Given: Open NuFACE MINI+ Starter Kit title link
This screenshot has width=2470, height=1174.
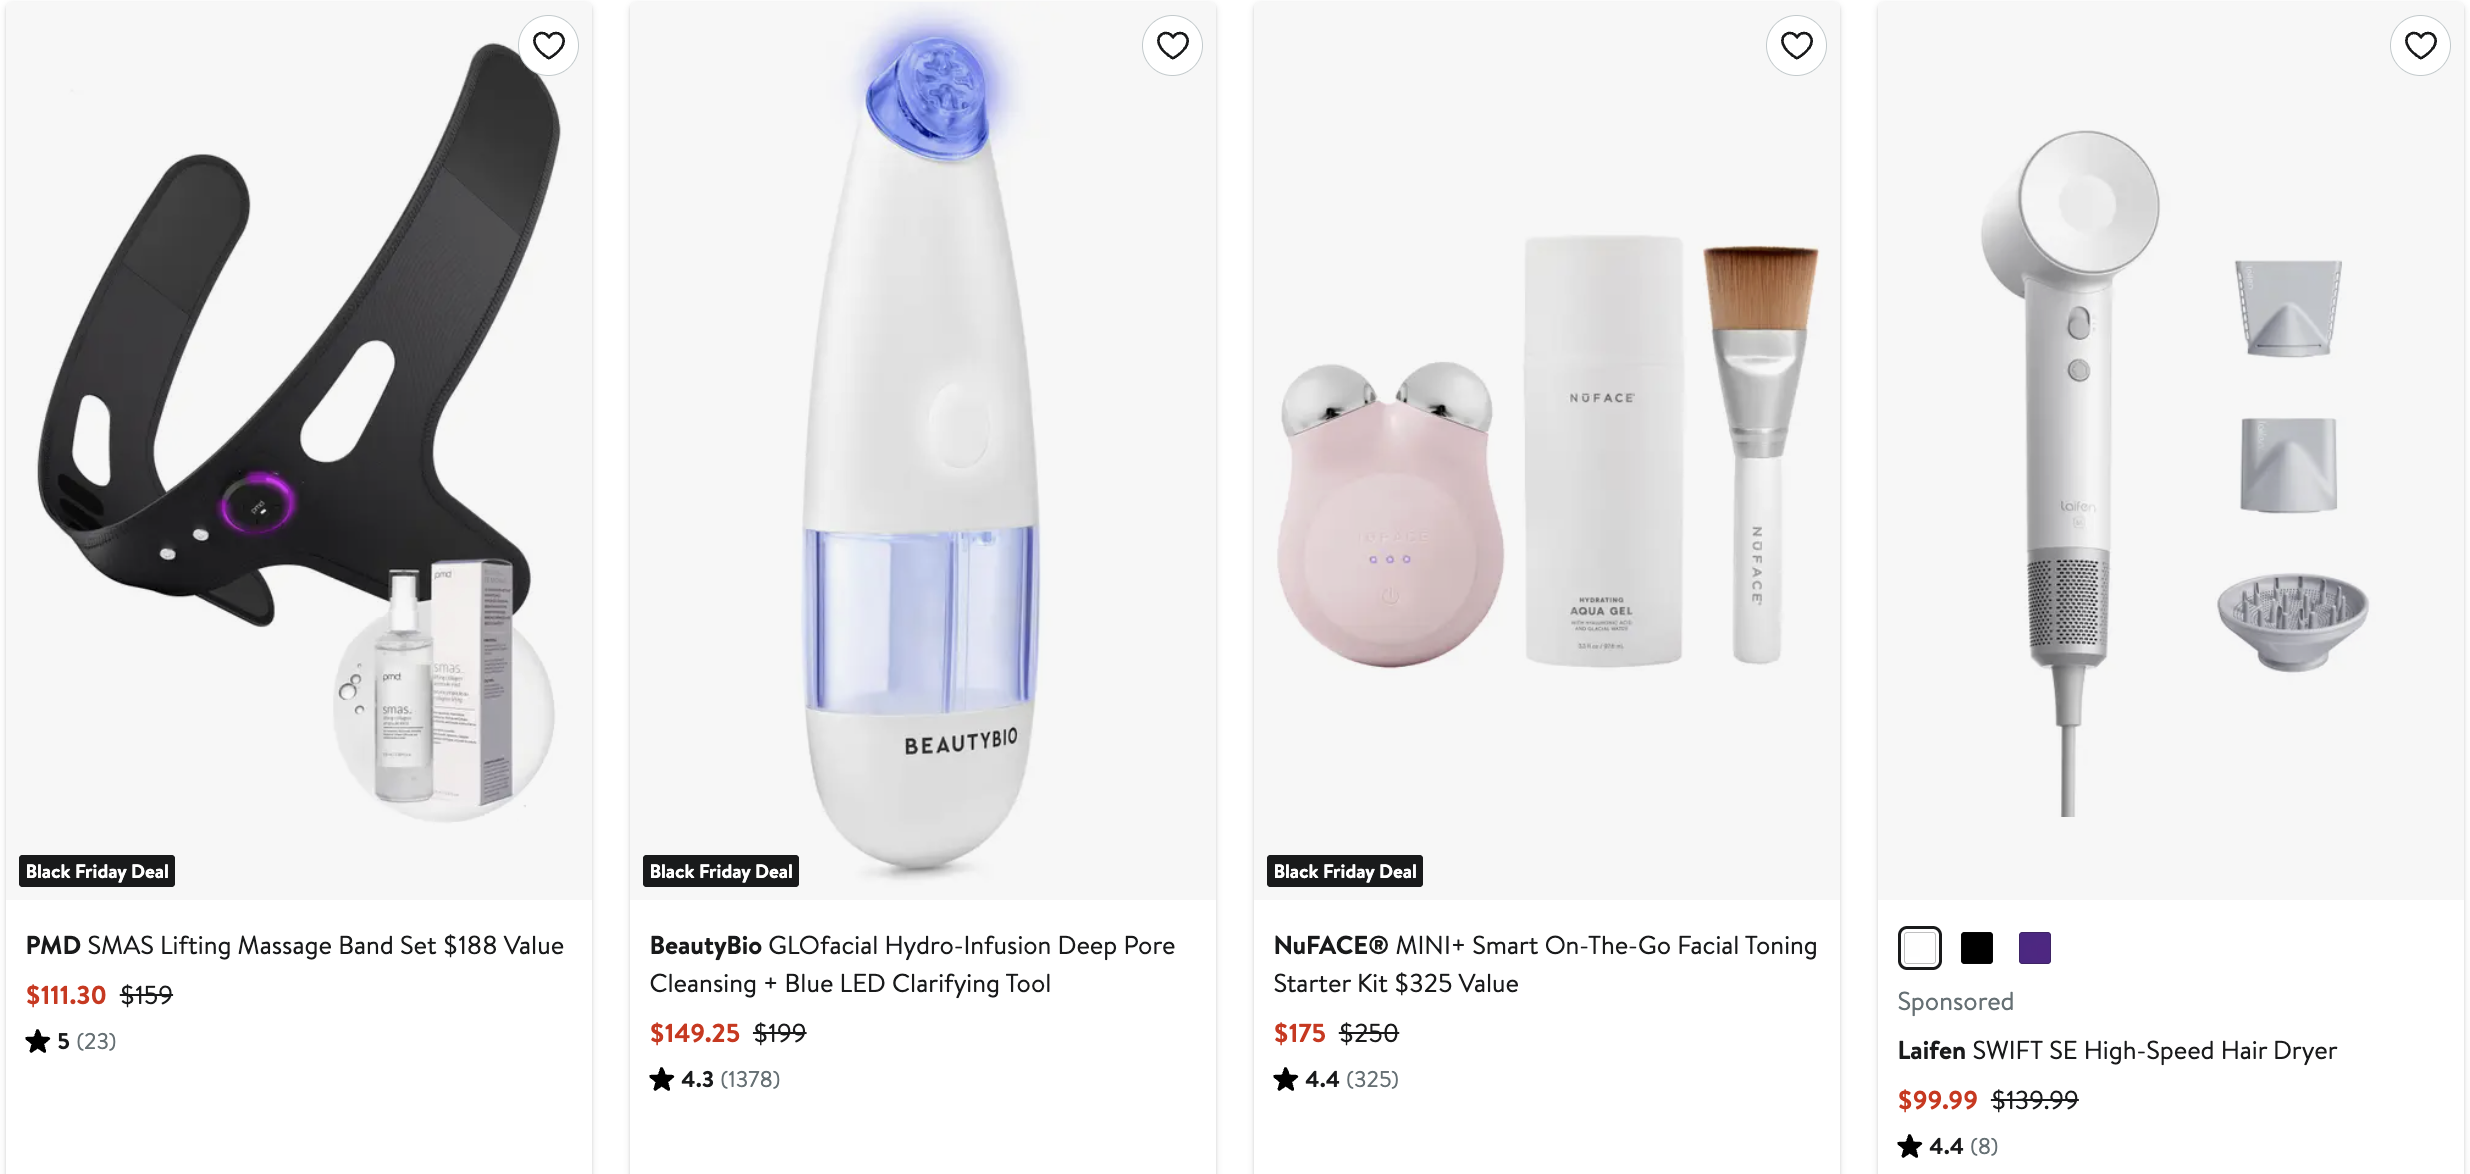Looking at the screenshot, I should (x=1545, y=964).
